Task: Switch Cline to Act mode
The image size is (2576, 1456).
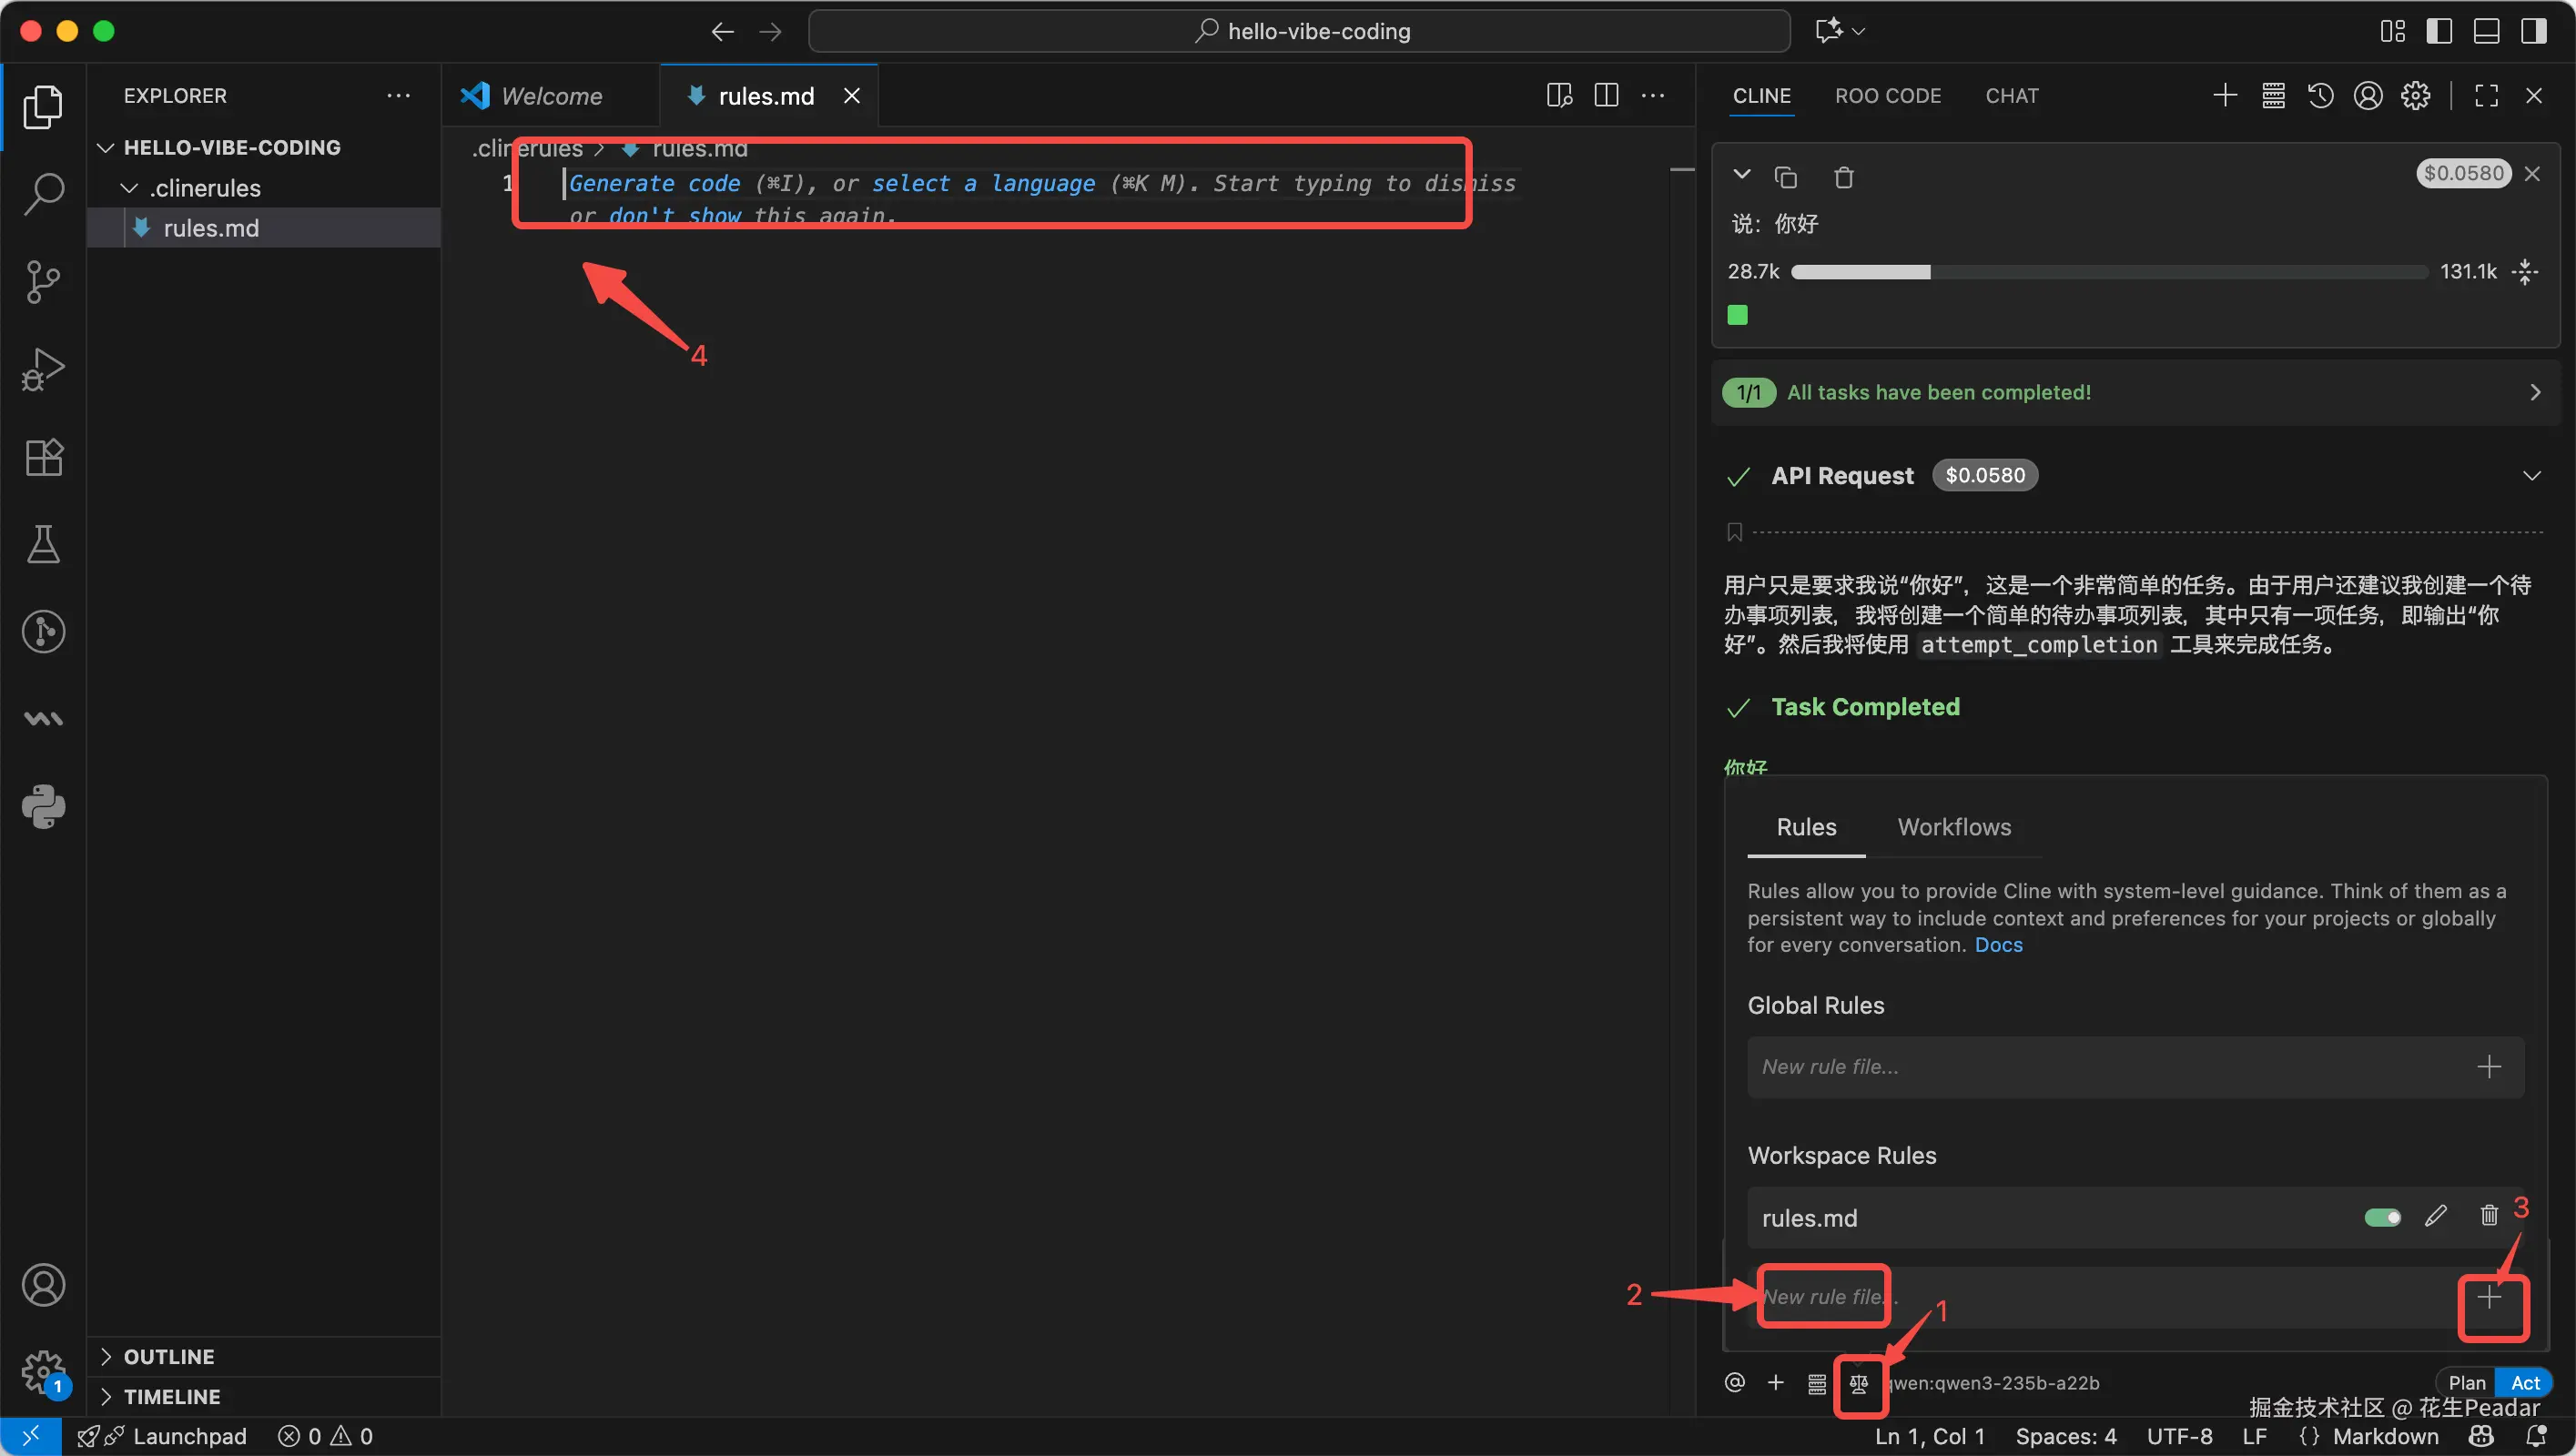Action: point(2524,1382)
